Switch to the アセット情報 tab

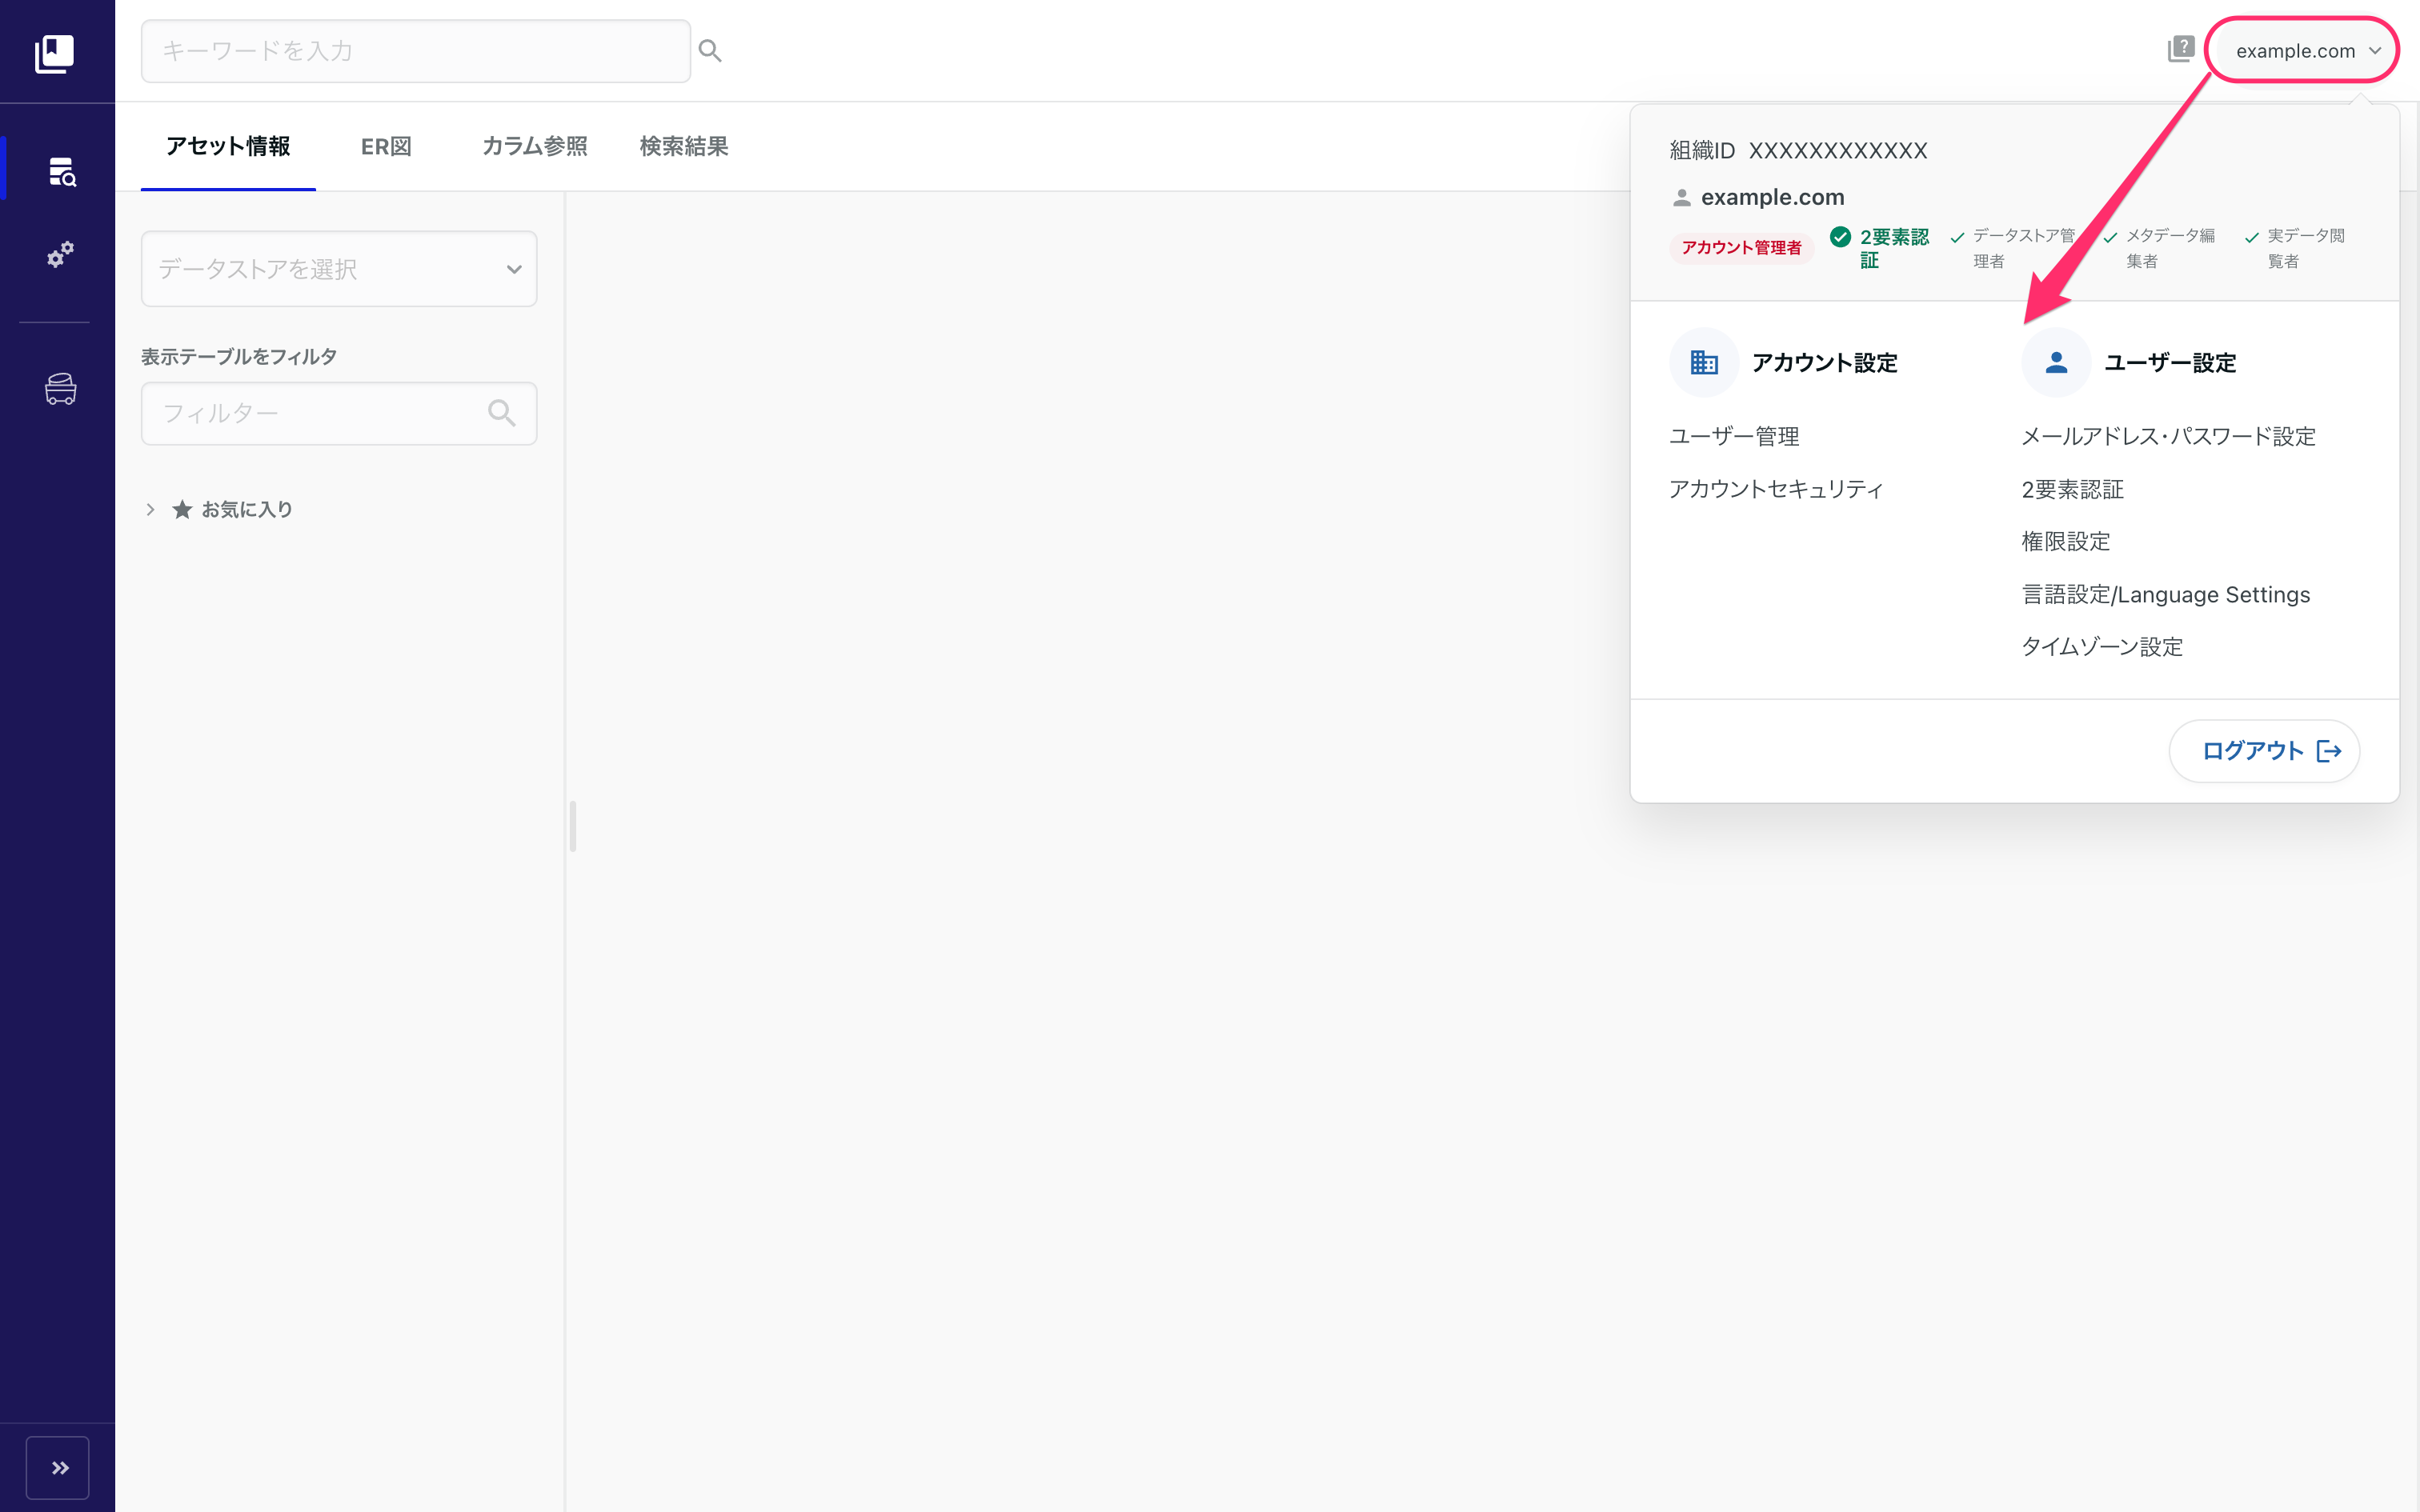tap(228, 147)
